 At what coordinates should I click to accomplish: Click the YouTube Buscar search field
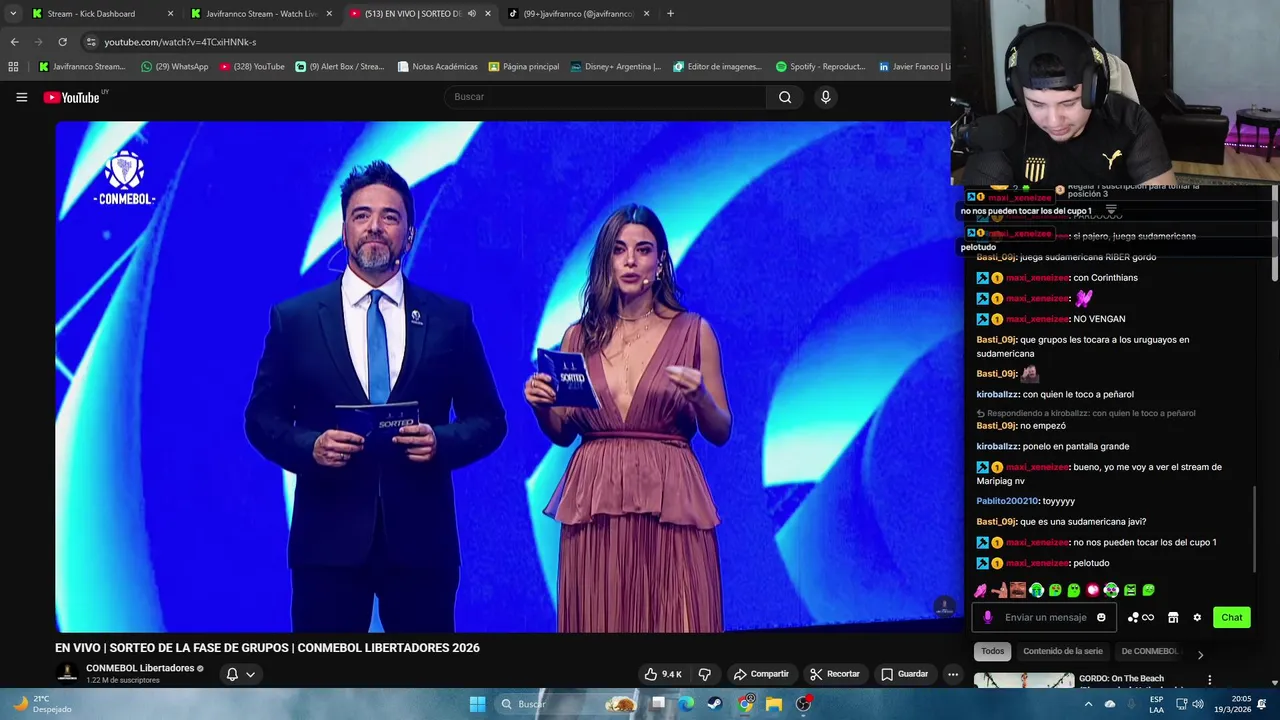pos(605,97)
